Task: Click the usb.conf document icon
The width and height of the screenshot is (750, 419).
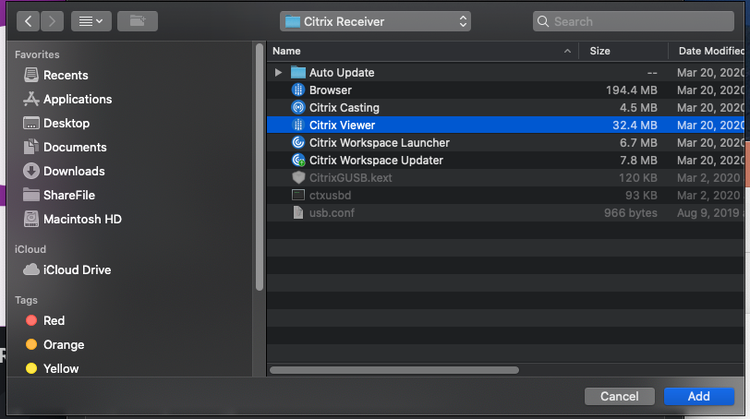Action: (x=298, y=212)
